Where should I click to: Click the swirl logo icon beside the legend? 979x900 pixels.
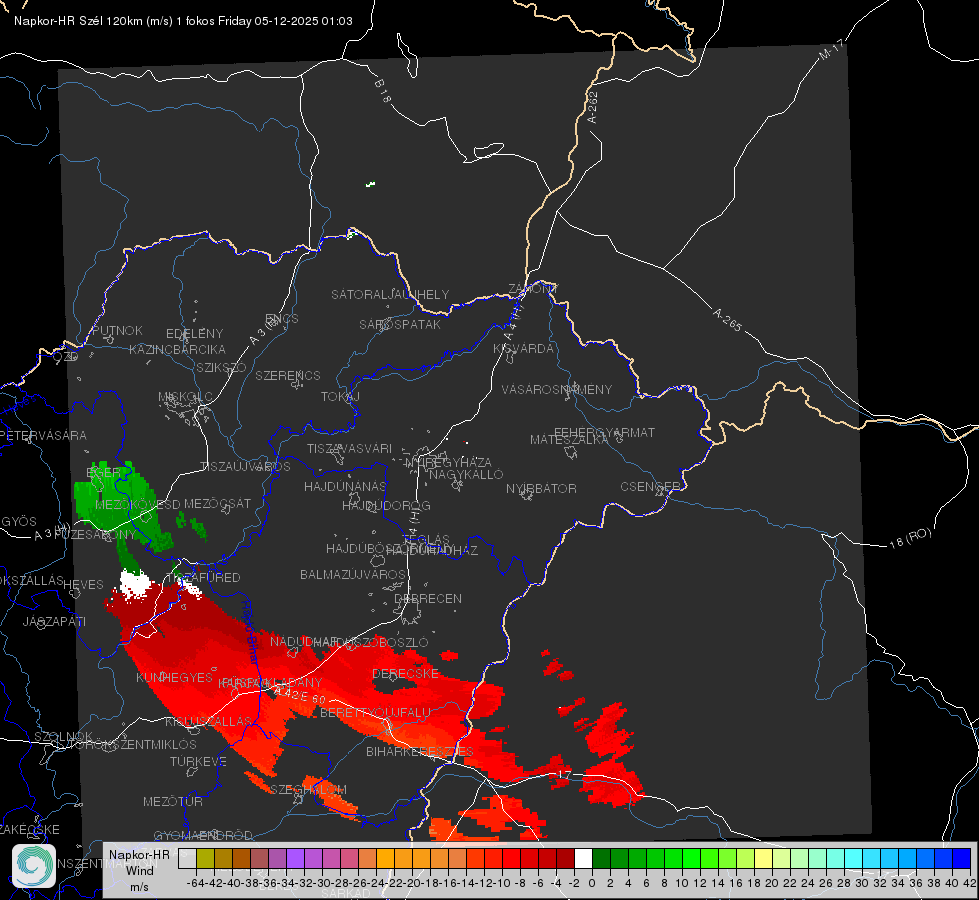pos(33,866)
